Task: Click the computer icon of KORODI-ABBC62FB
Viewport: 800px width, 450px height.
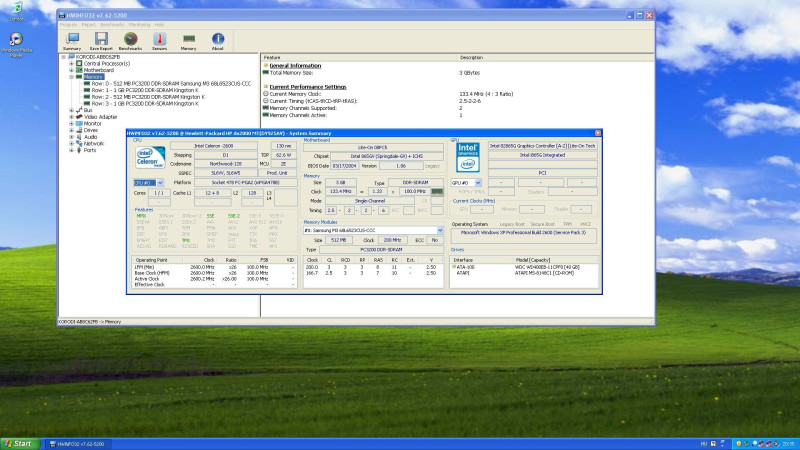Action: point(71,57)
